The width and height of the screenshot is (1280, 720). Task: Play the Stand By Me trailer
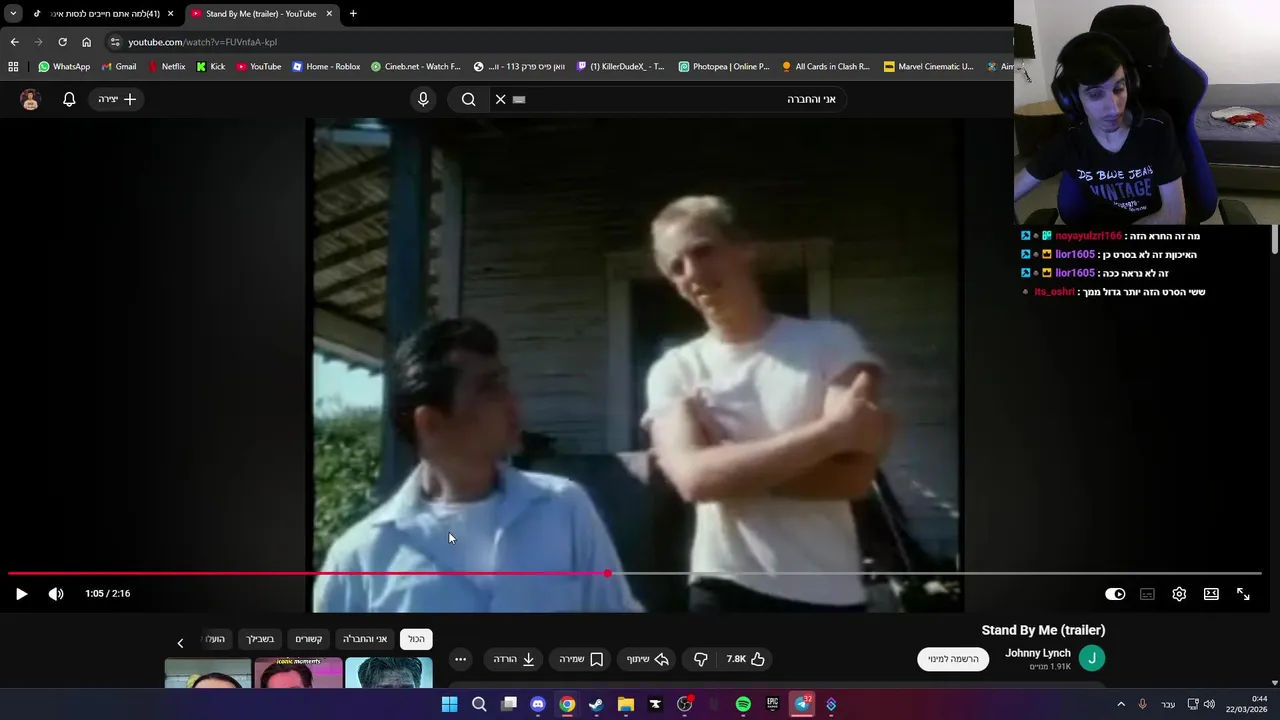[x=21, y=594]
